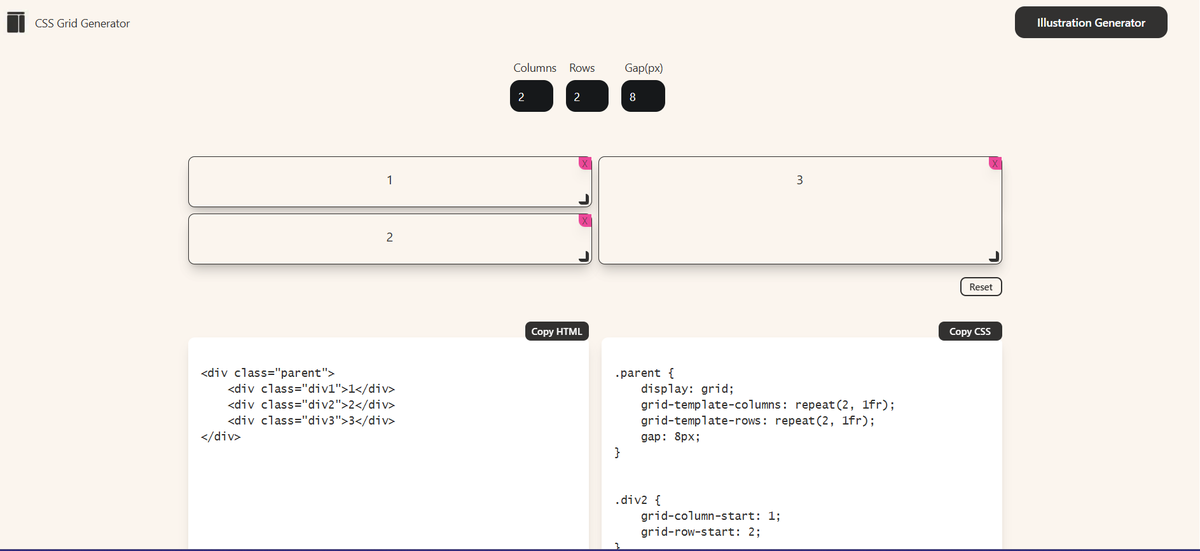Screen dimensions: 1200x551
Task: Remove grid cell 3 with its pink X
Action: [x=995, y=163]
